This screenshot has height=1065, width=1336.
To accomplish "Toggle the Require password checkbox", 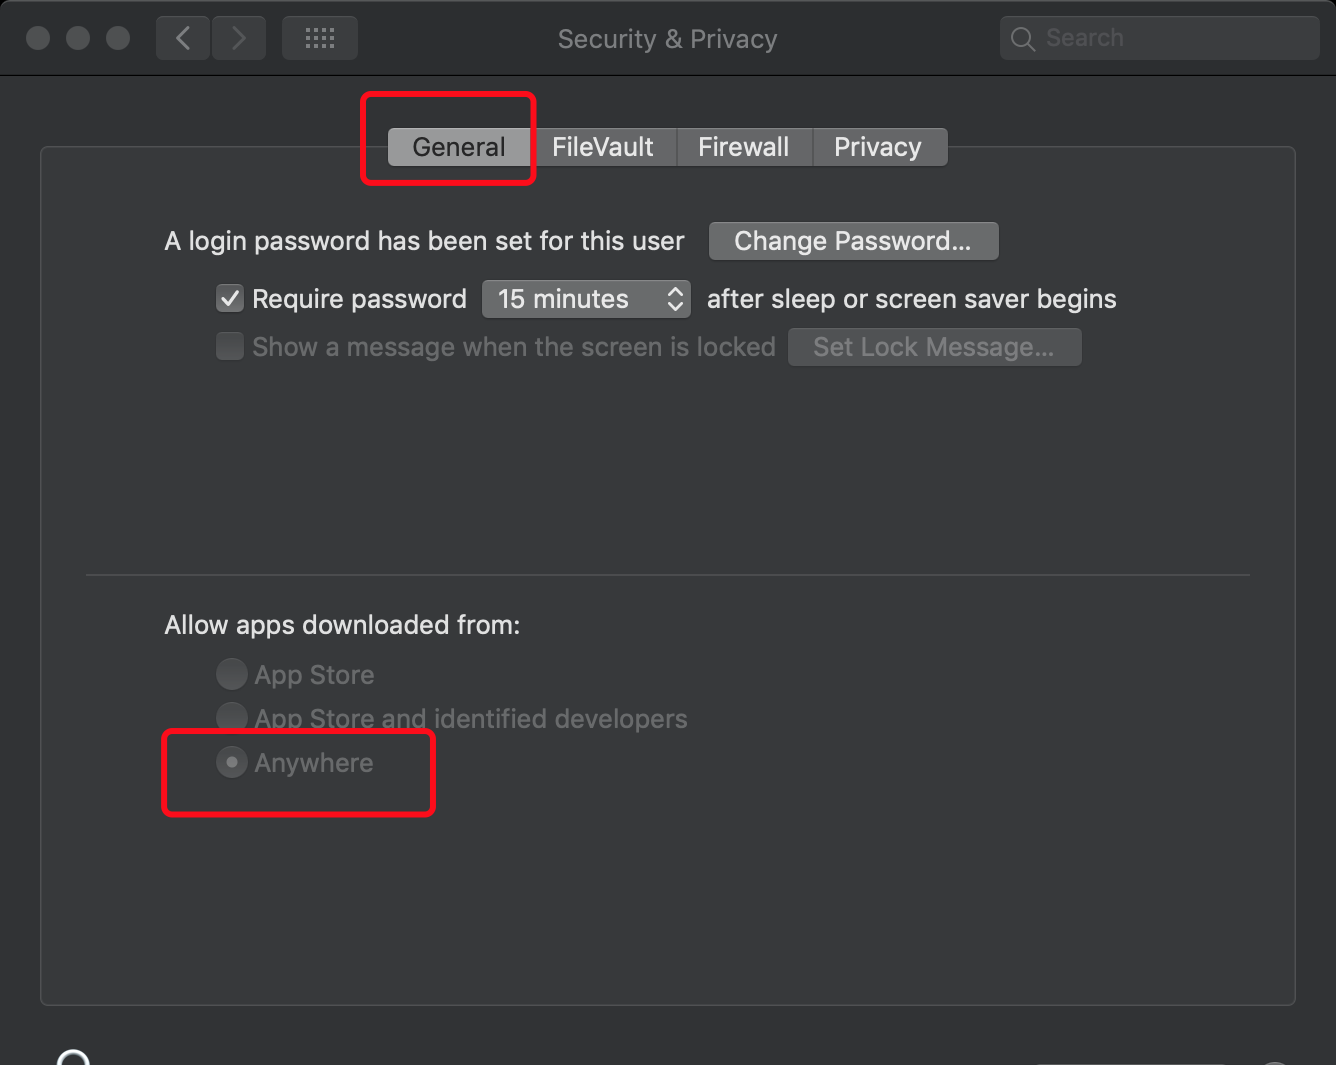I will pos(230,298).
